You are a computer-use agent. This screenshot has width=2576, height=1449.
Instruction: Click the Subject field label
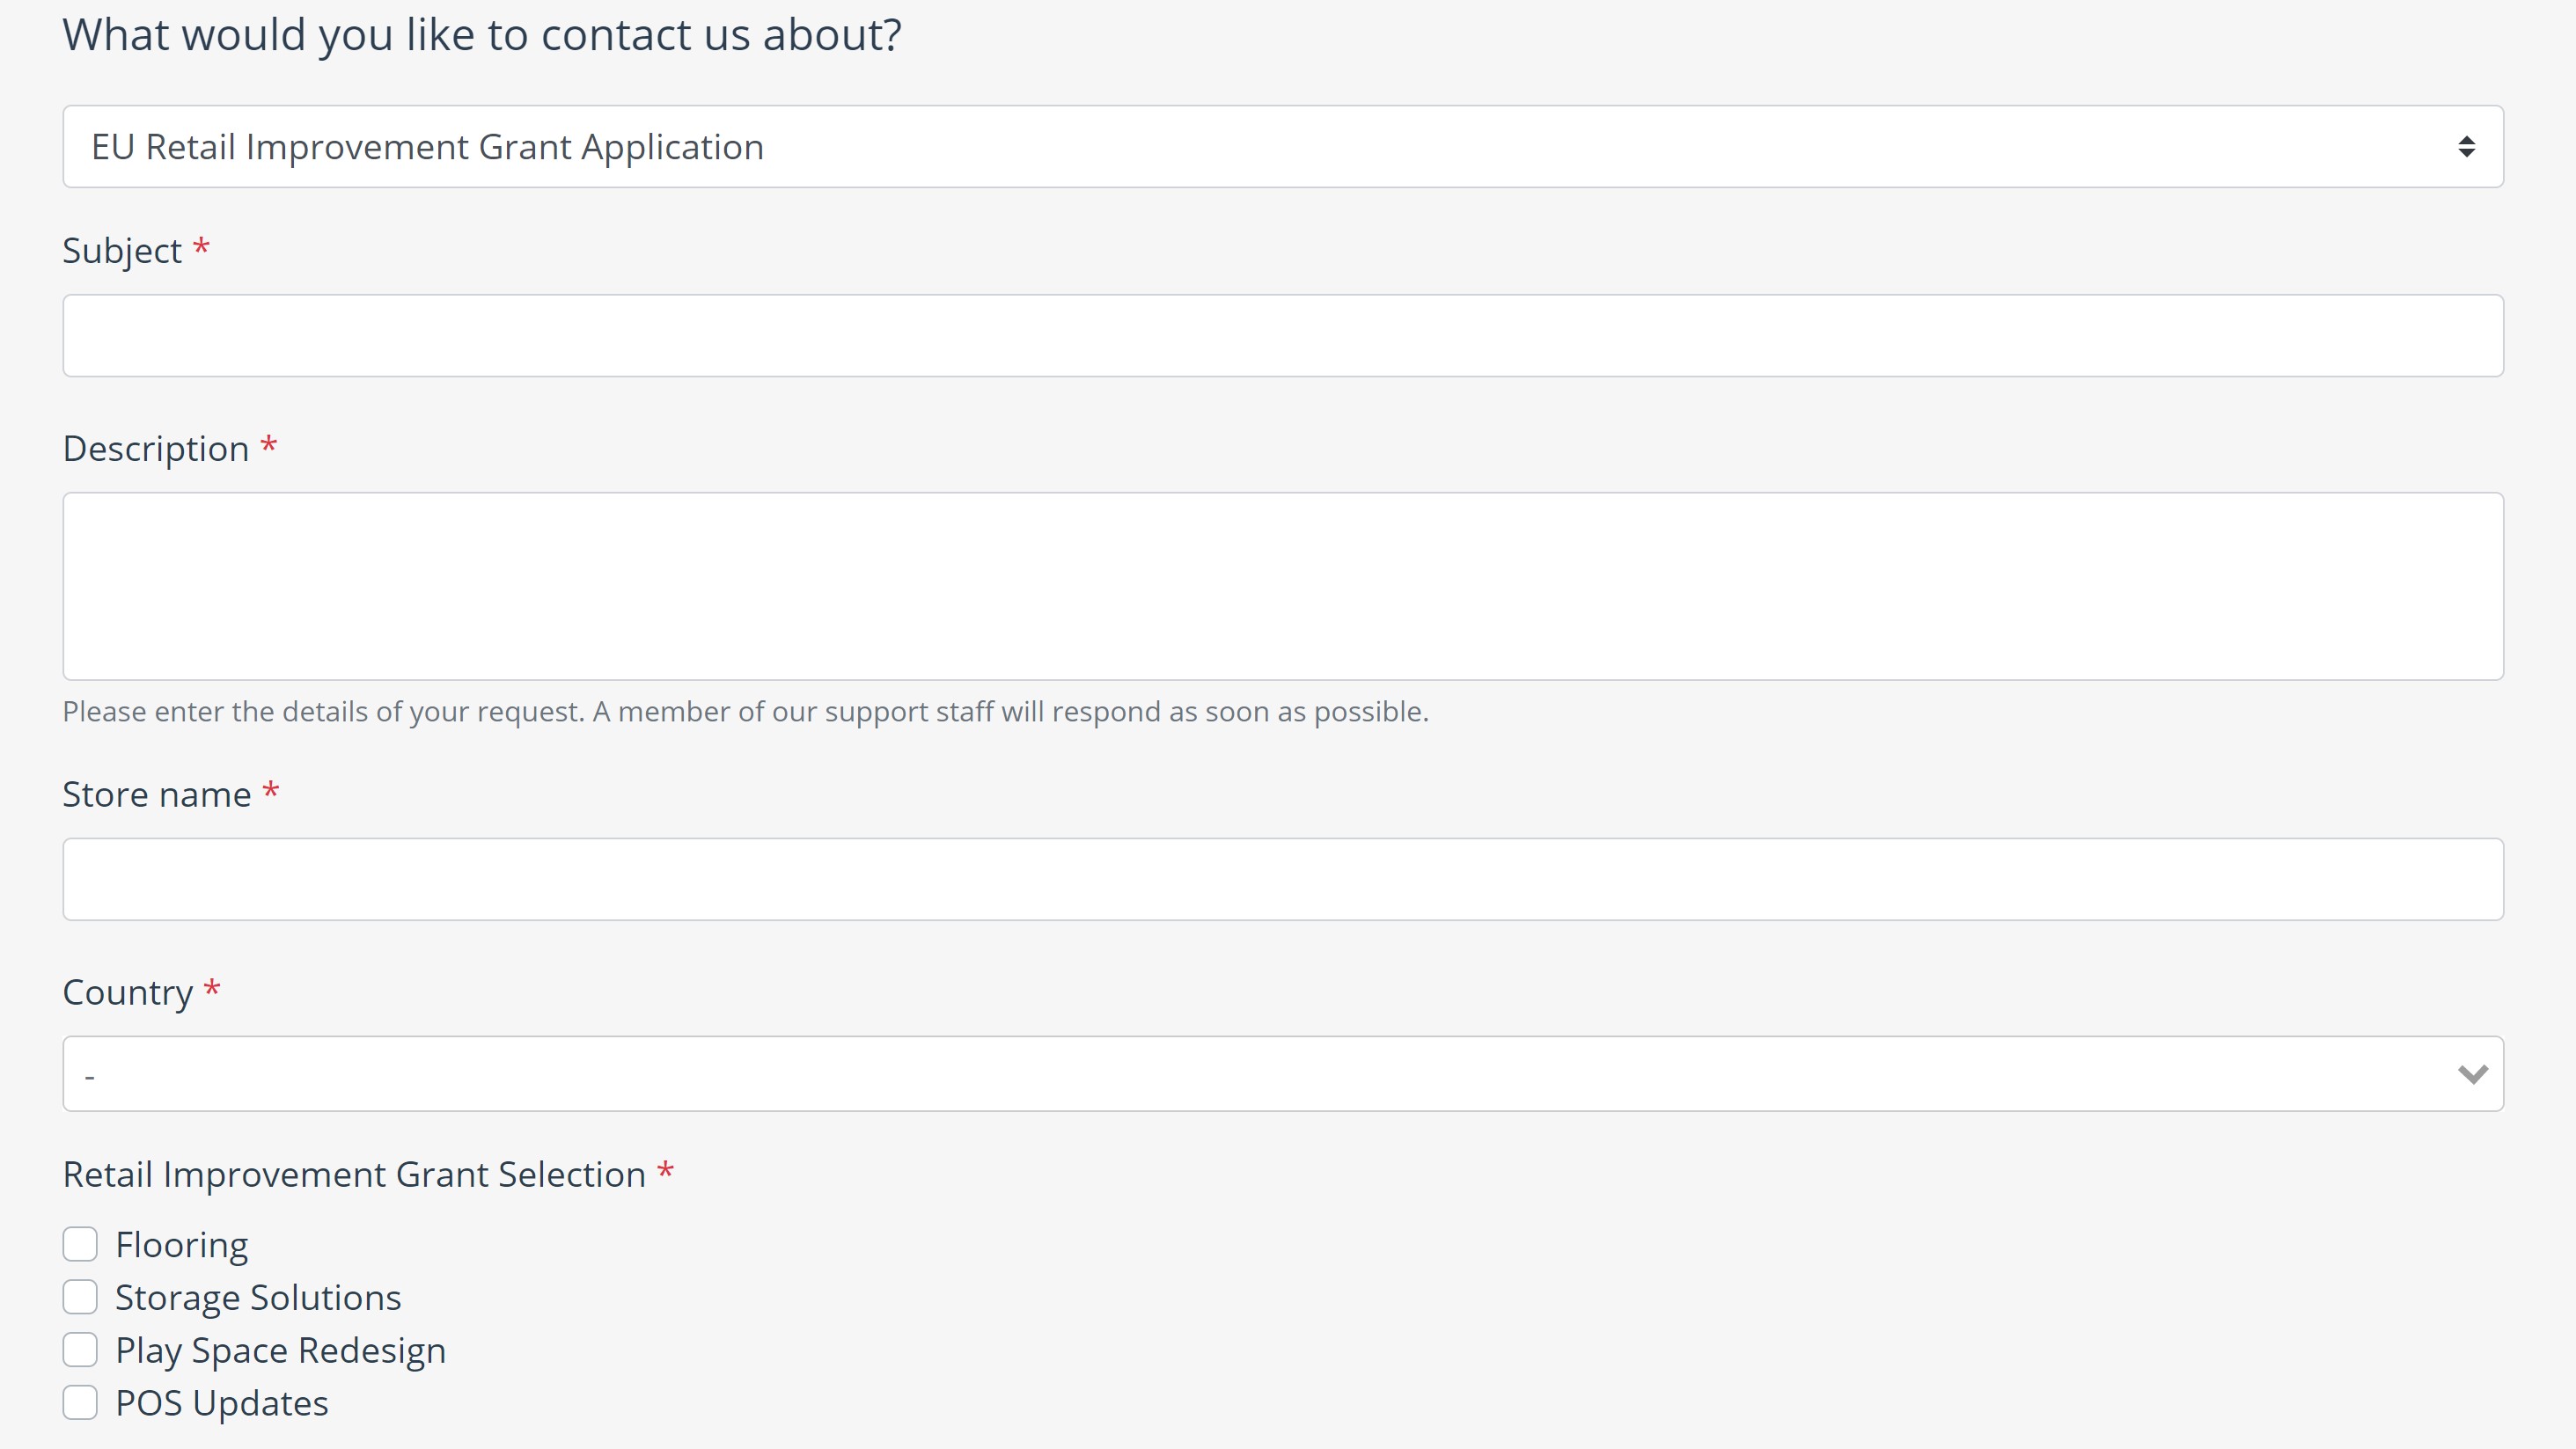click(x=122, y=251)
